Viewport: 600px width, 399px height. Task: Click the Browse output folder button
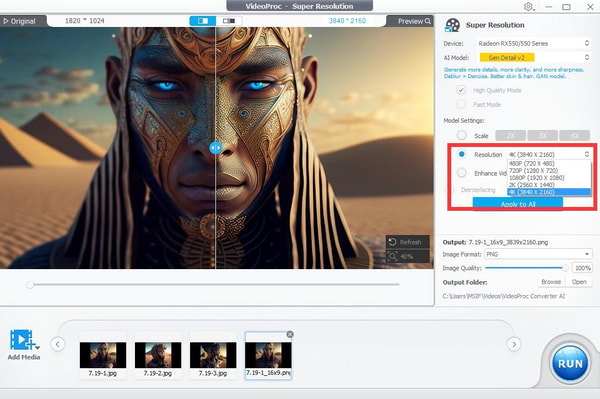tap(551, 282)
